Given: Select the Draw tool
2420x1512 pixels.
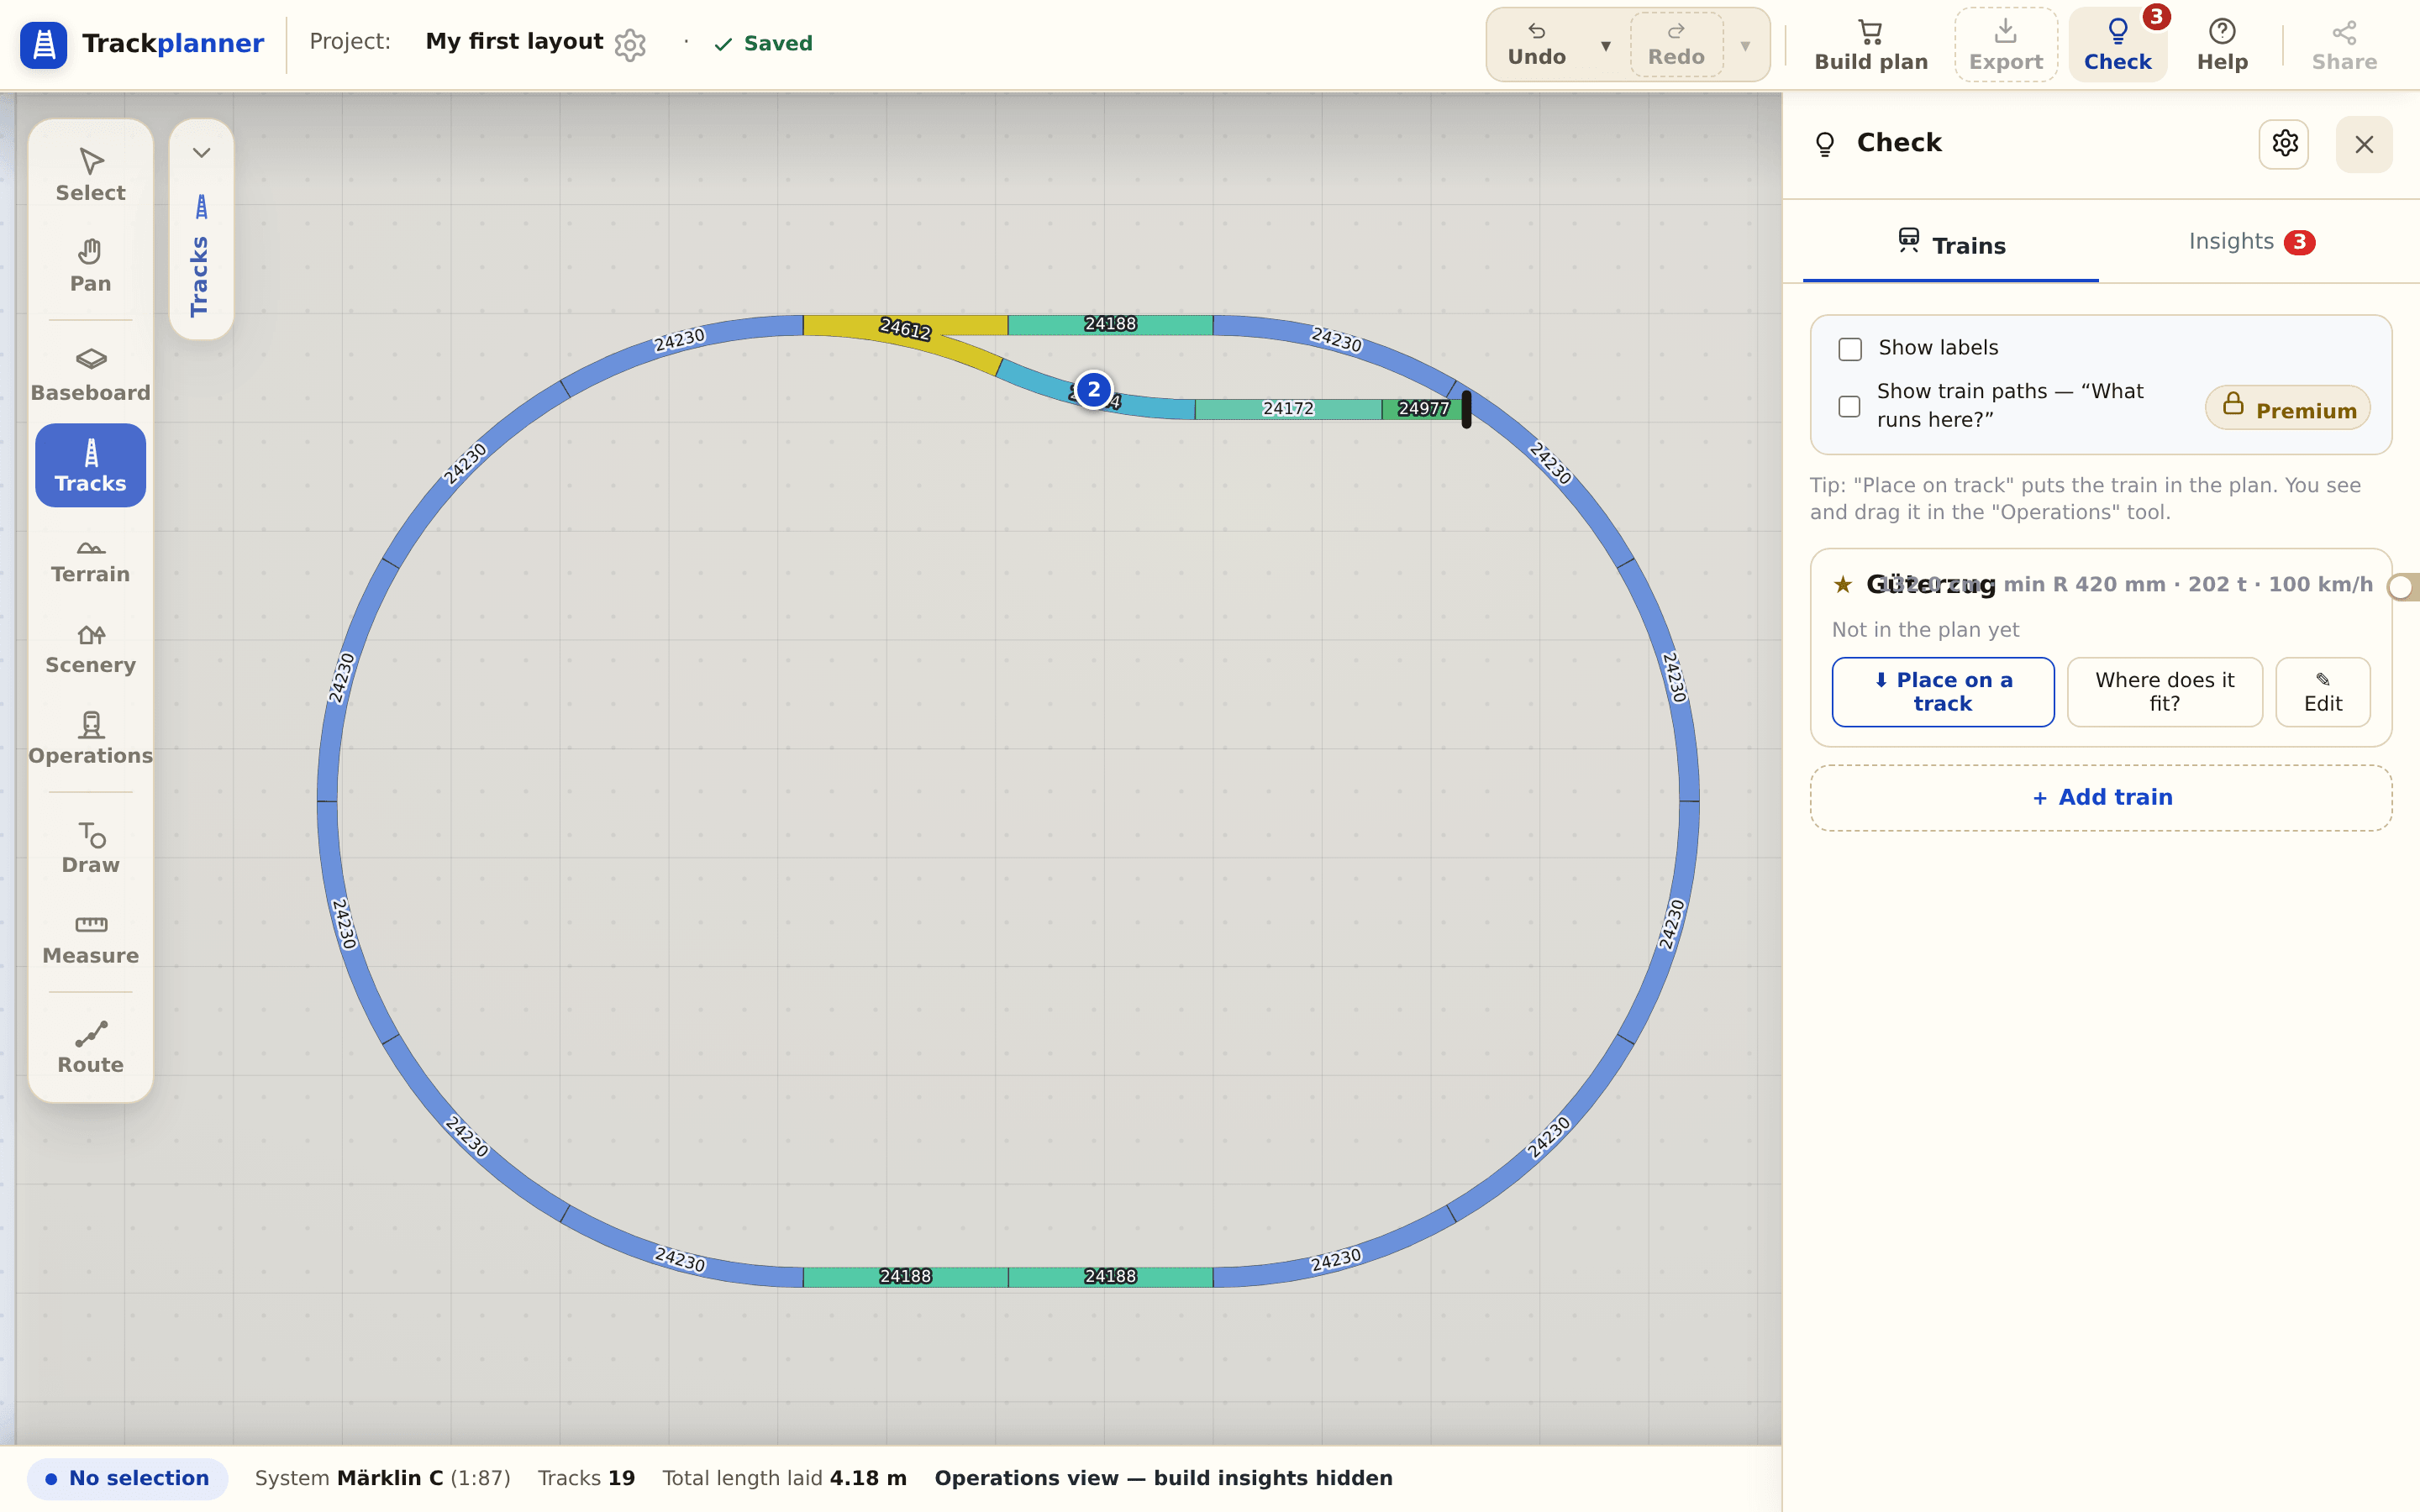Looking at the screenshot, I should tap(90, 847).
